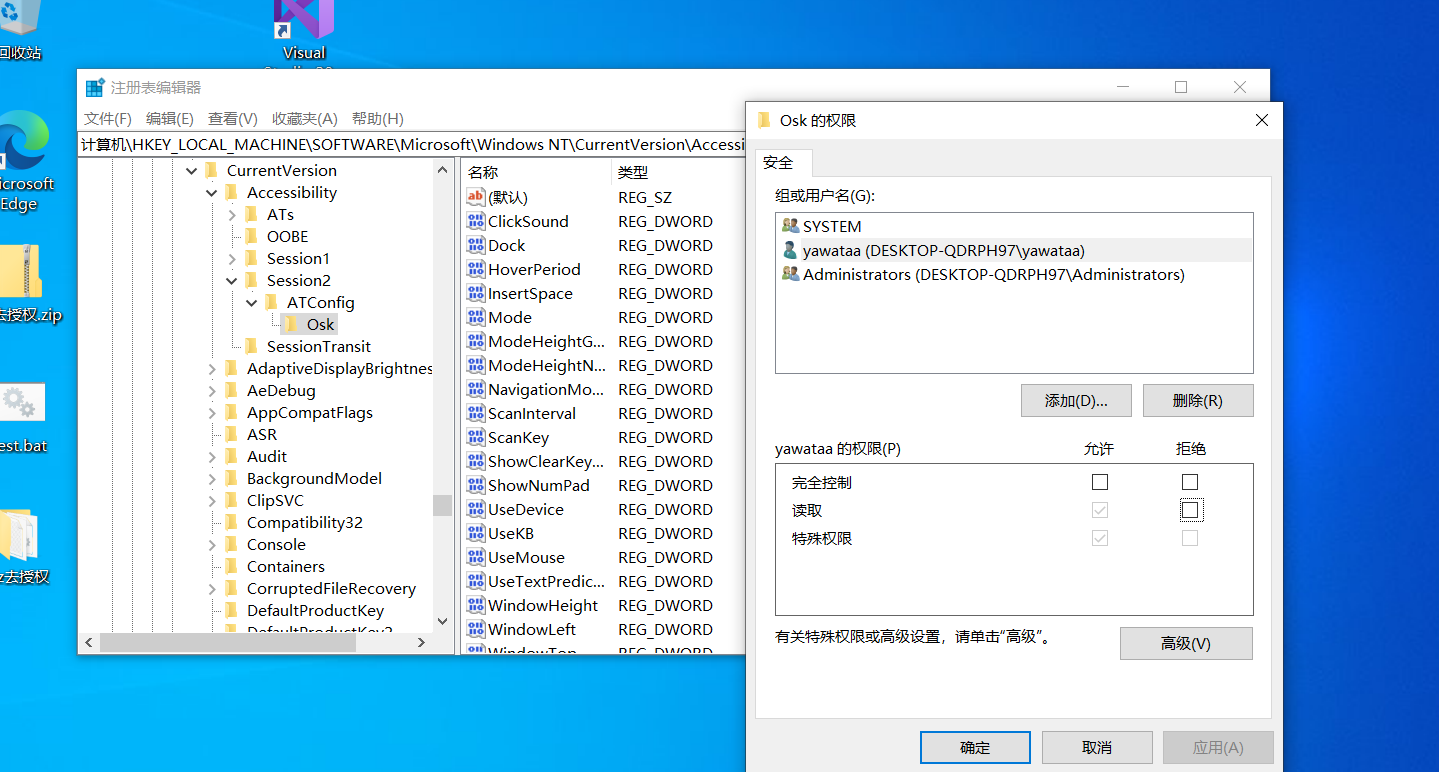Select the UseTextPredic... value row
1439x772 pixels.
[x=604, y=581]
